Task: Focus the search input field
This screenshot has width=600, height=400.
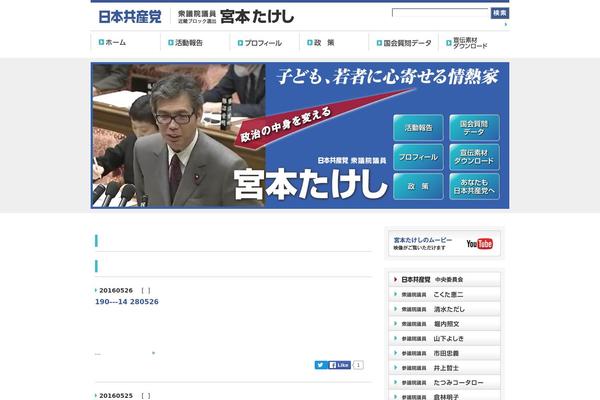Action: click(x=440, y=13)
